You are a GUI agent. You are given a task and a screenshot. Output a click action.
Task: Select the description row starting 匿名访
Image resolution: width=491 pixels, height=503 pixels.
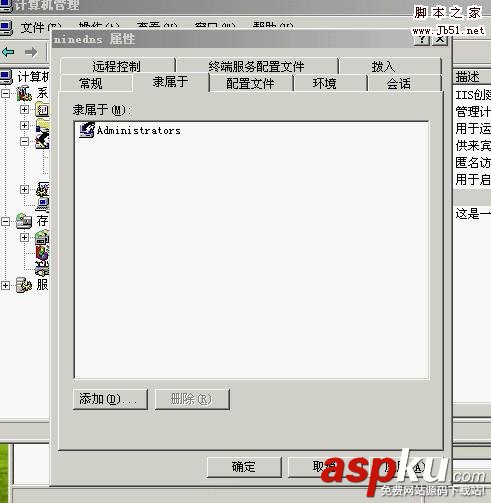473,163
